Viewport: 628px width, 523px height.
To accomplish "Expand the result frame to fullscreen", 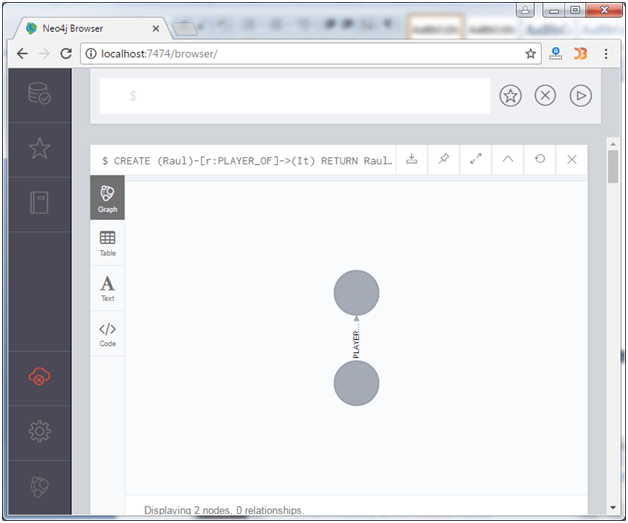I will (476, 159).
